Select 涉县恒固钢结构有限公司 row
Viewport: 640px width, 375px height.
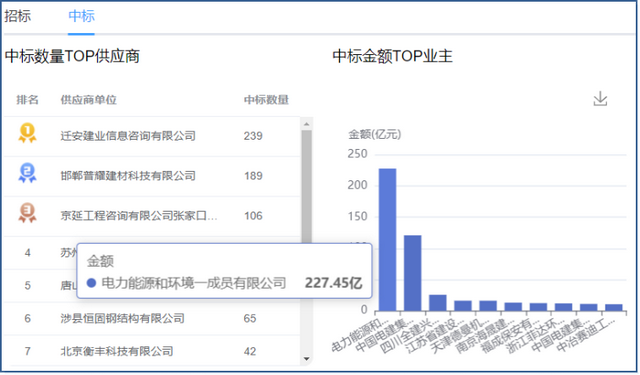(x=152, y=318)
